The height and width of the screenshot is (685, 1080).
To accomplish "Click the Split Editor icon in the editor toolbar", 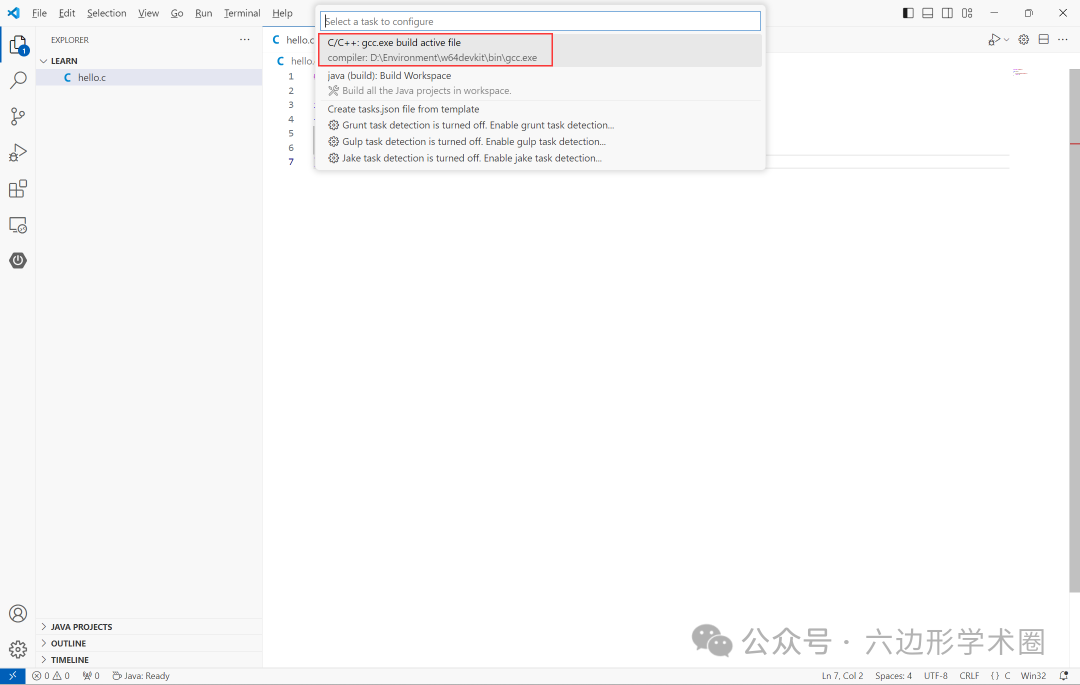I will point(1043,38).
